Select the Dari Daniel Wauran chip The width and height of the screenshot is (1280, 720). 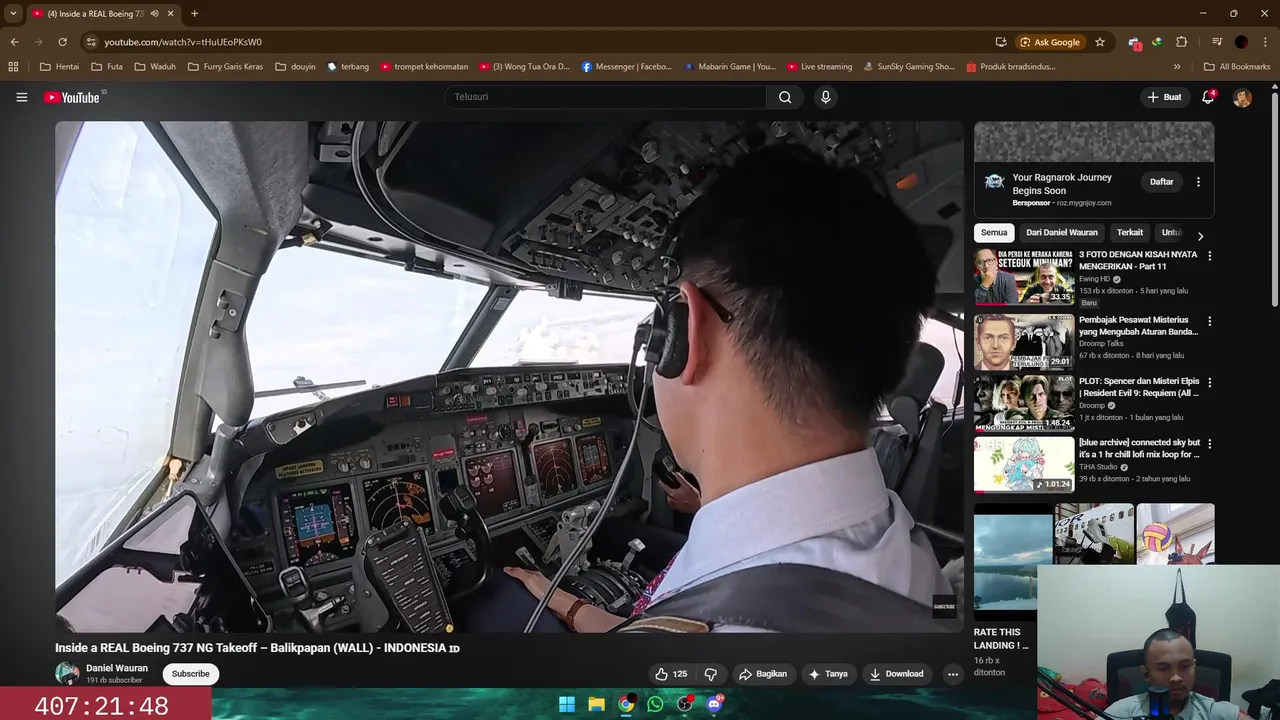(1062, 232)
